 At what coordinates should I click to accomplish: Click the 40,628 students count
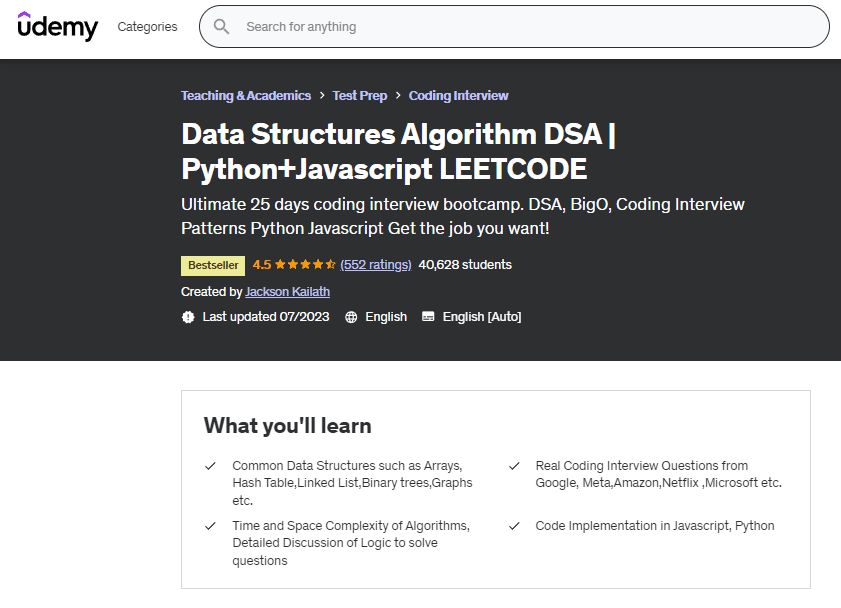point(465,265)
